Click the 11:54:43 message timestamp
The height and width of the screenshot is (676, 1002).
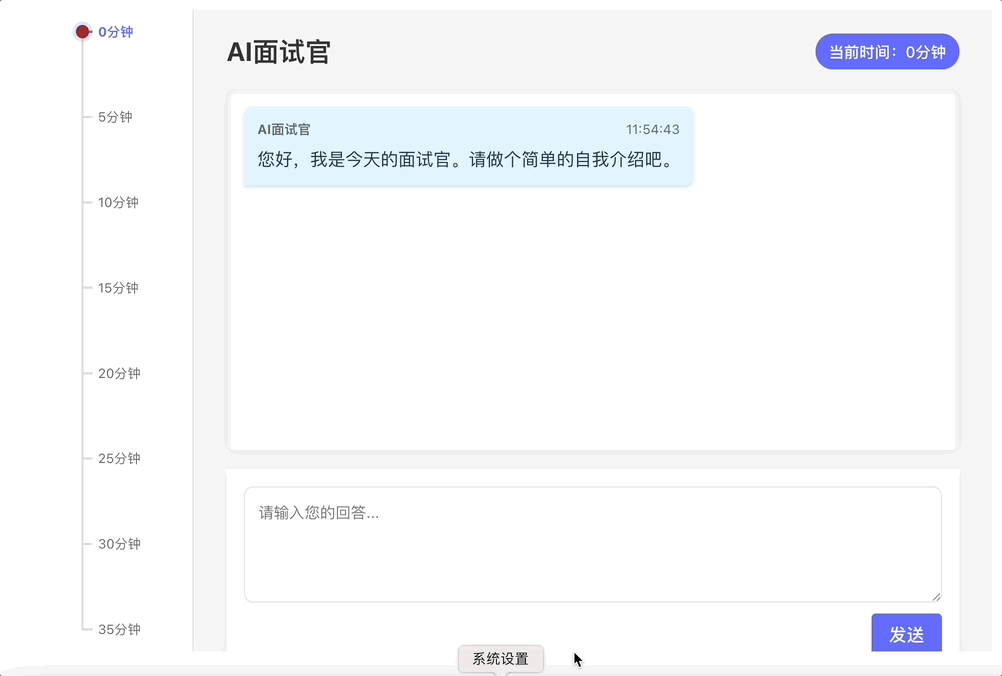coord(653,129)
